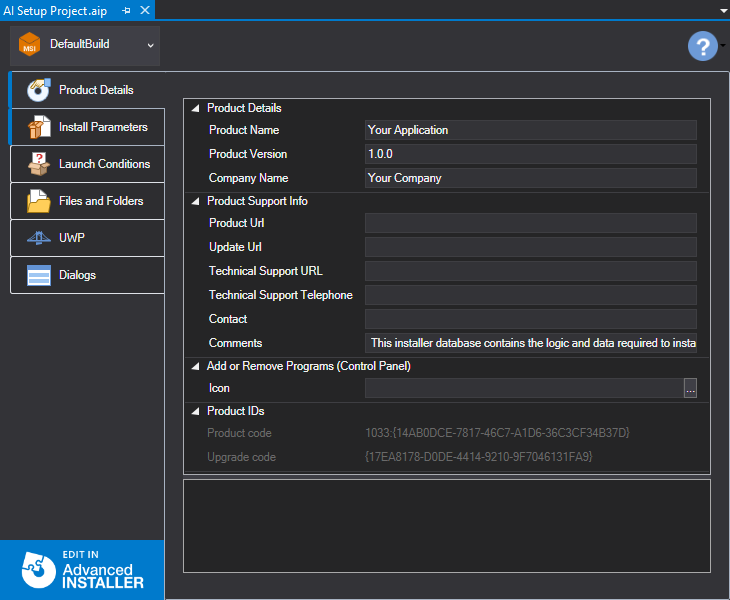Click the Dialogs window icon
The width and height of the screenshot is (730, 600).
38,275
